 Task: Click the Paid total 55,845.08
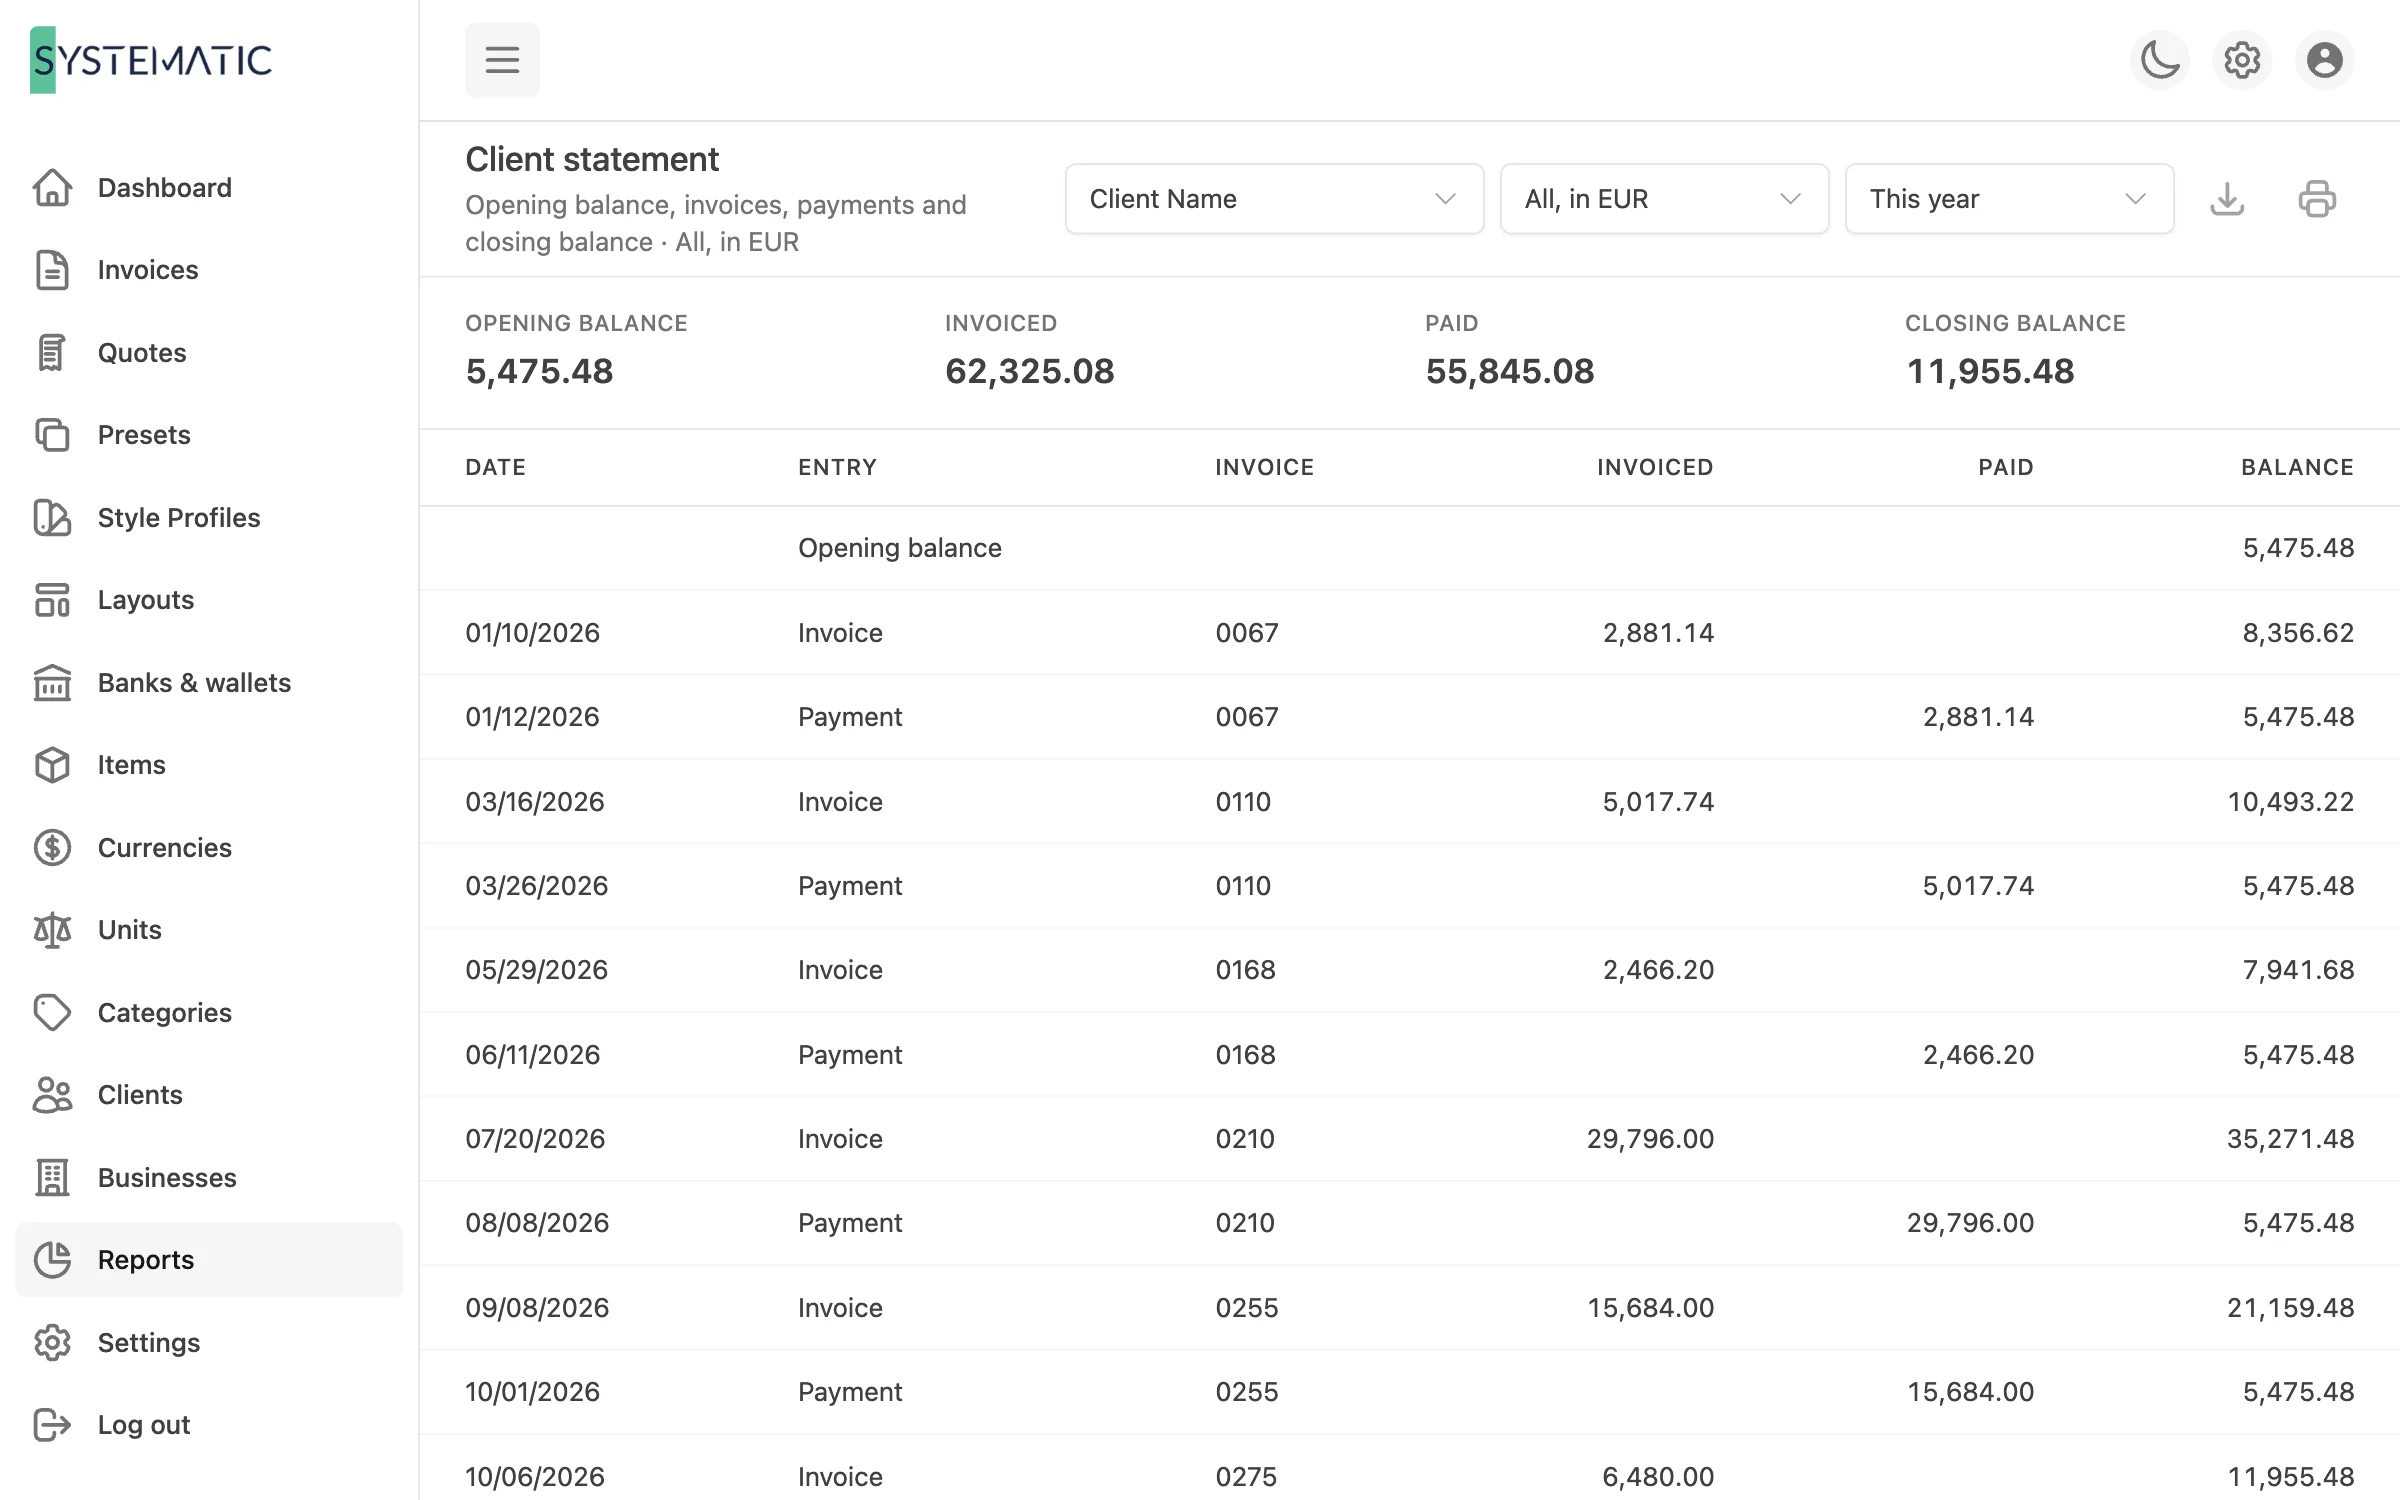pyautogui.click(x=1510, y=372)
